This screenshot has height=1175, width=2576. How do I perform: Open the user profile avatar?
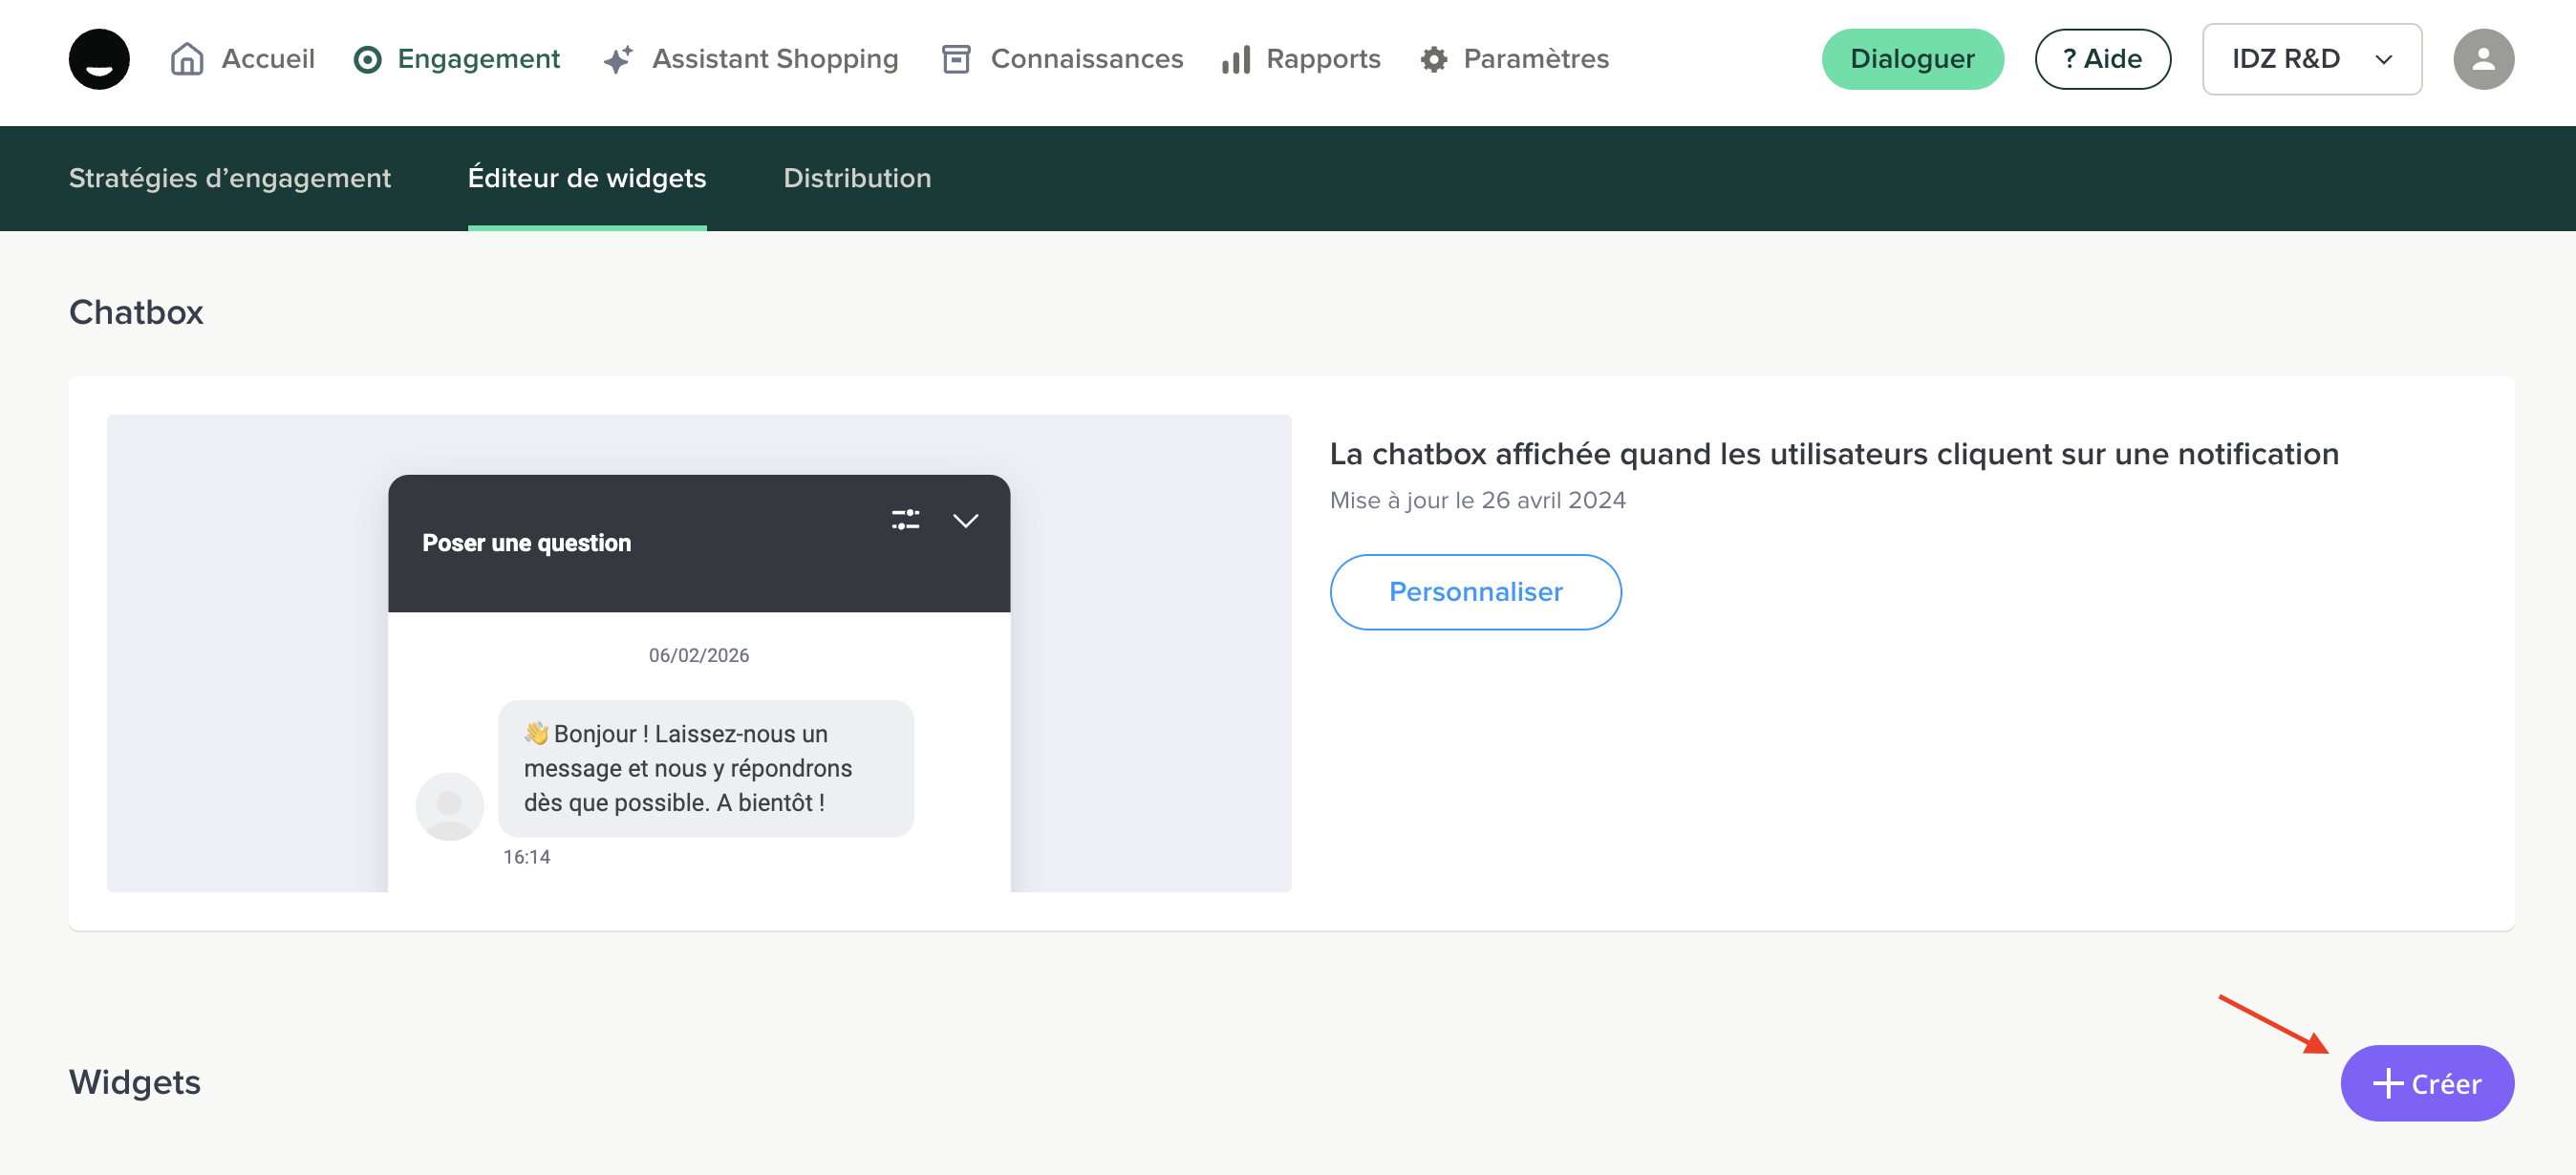click(x=2482, y=59)
